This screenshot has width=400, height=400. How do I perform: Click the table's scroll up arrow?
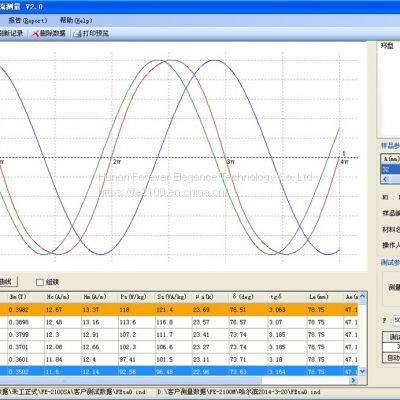(362, 296)
